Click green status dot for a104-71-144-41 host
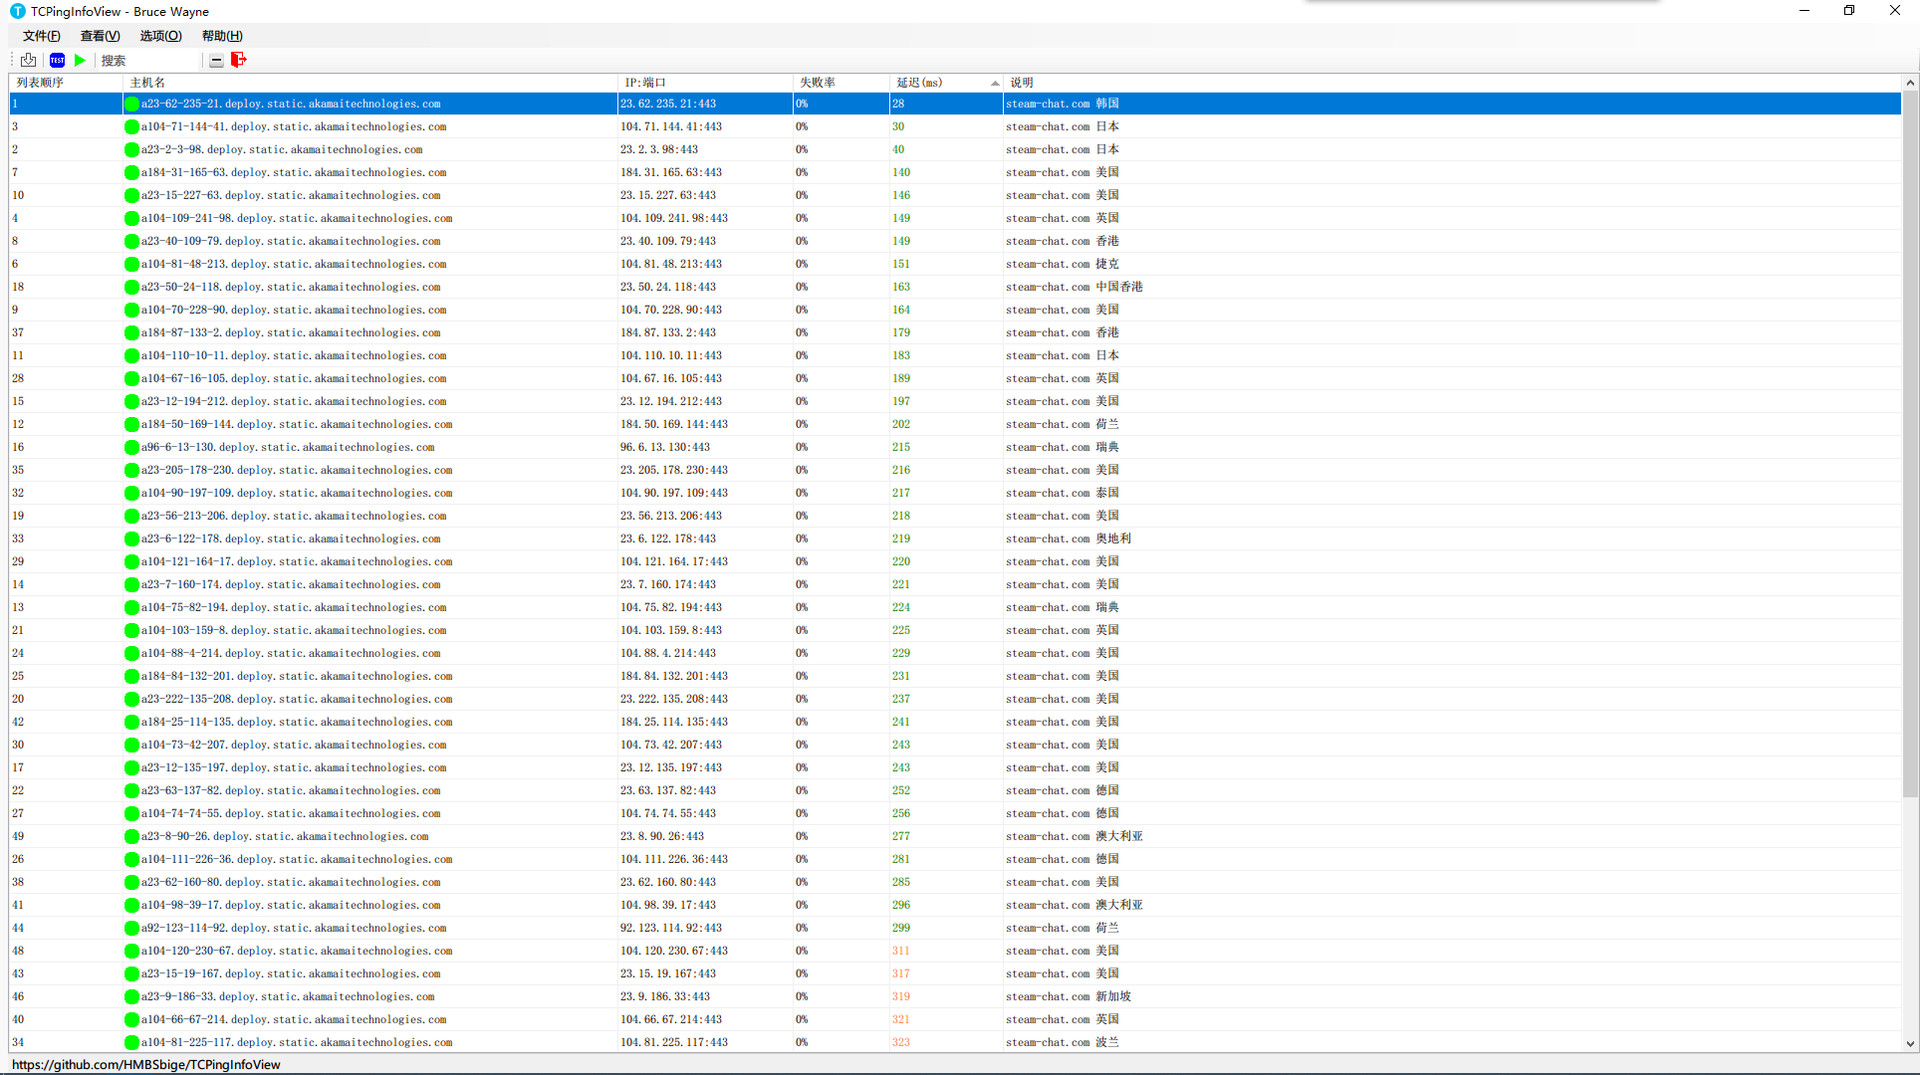Screen dimensions: 1920x1075 pos(132,127)
